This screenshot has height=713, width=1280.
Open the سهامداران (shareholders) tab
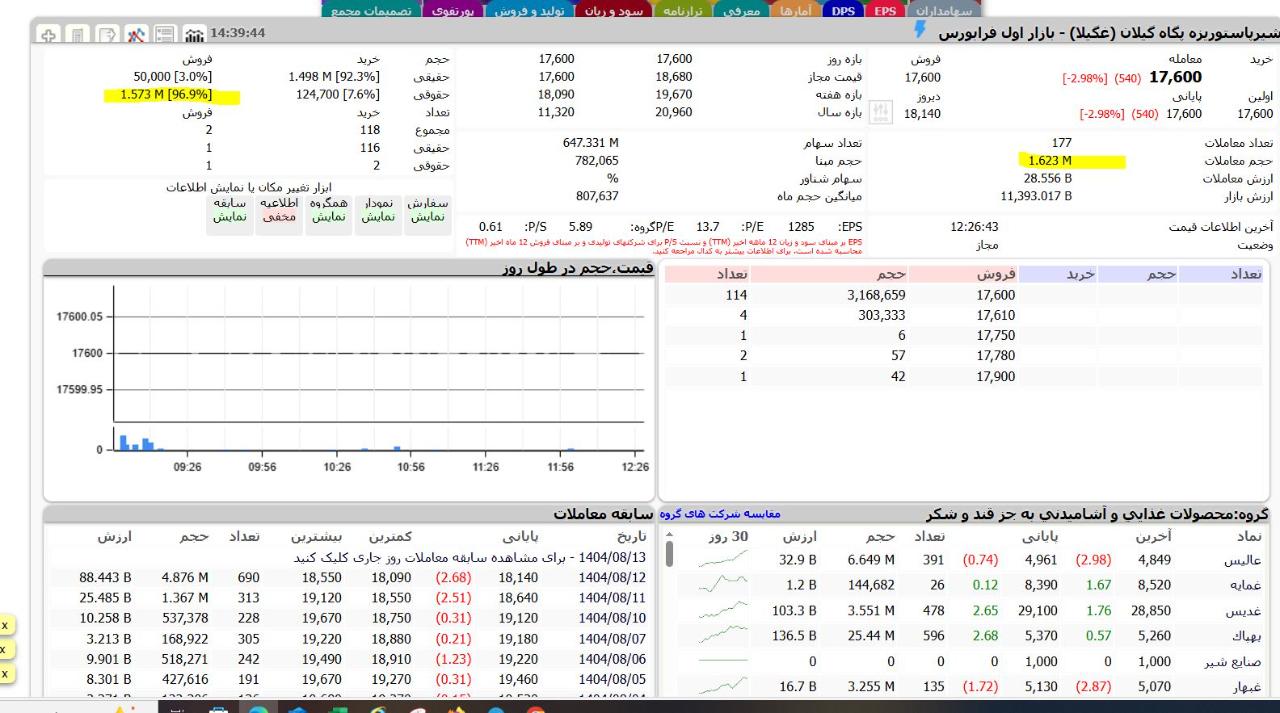coord(944,10)
